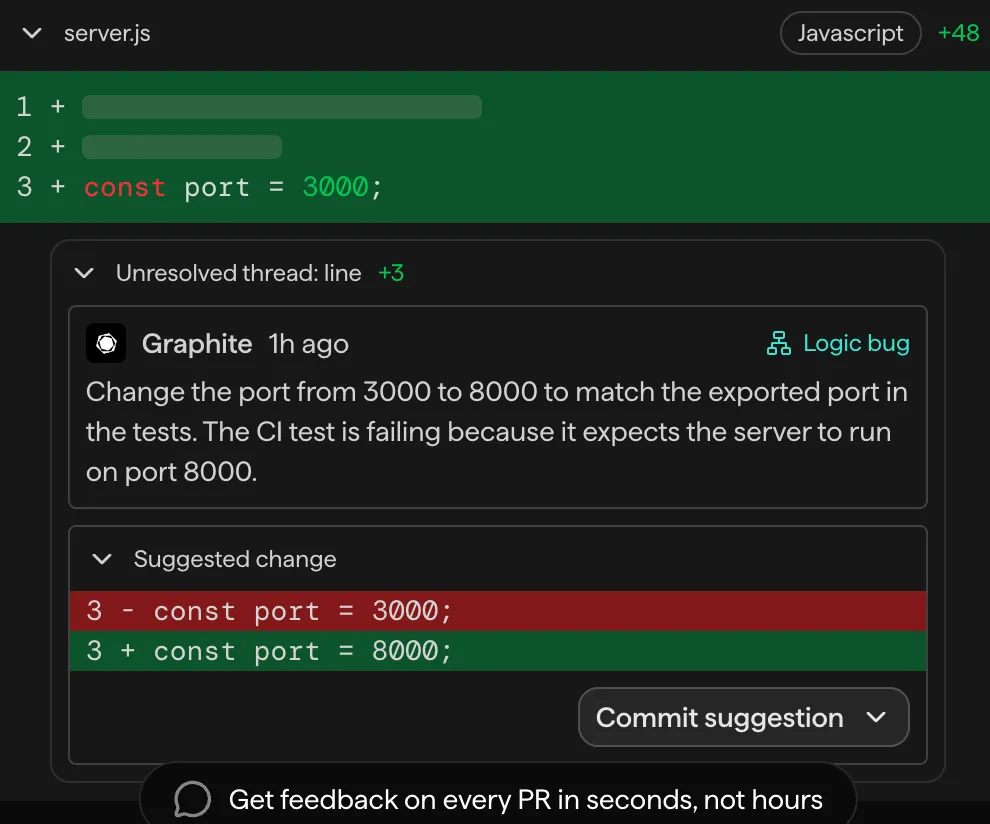Image resolution: width=990 pixels, height=824 pixels.
Task: Jump to the +3 line reference
Action: [391, 273]
